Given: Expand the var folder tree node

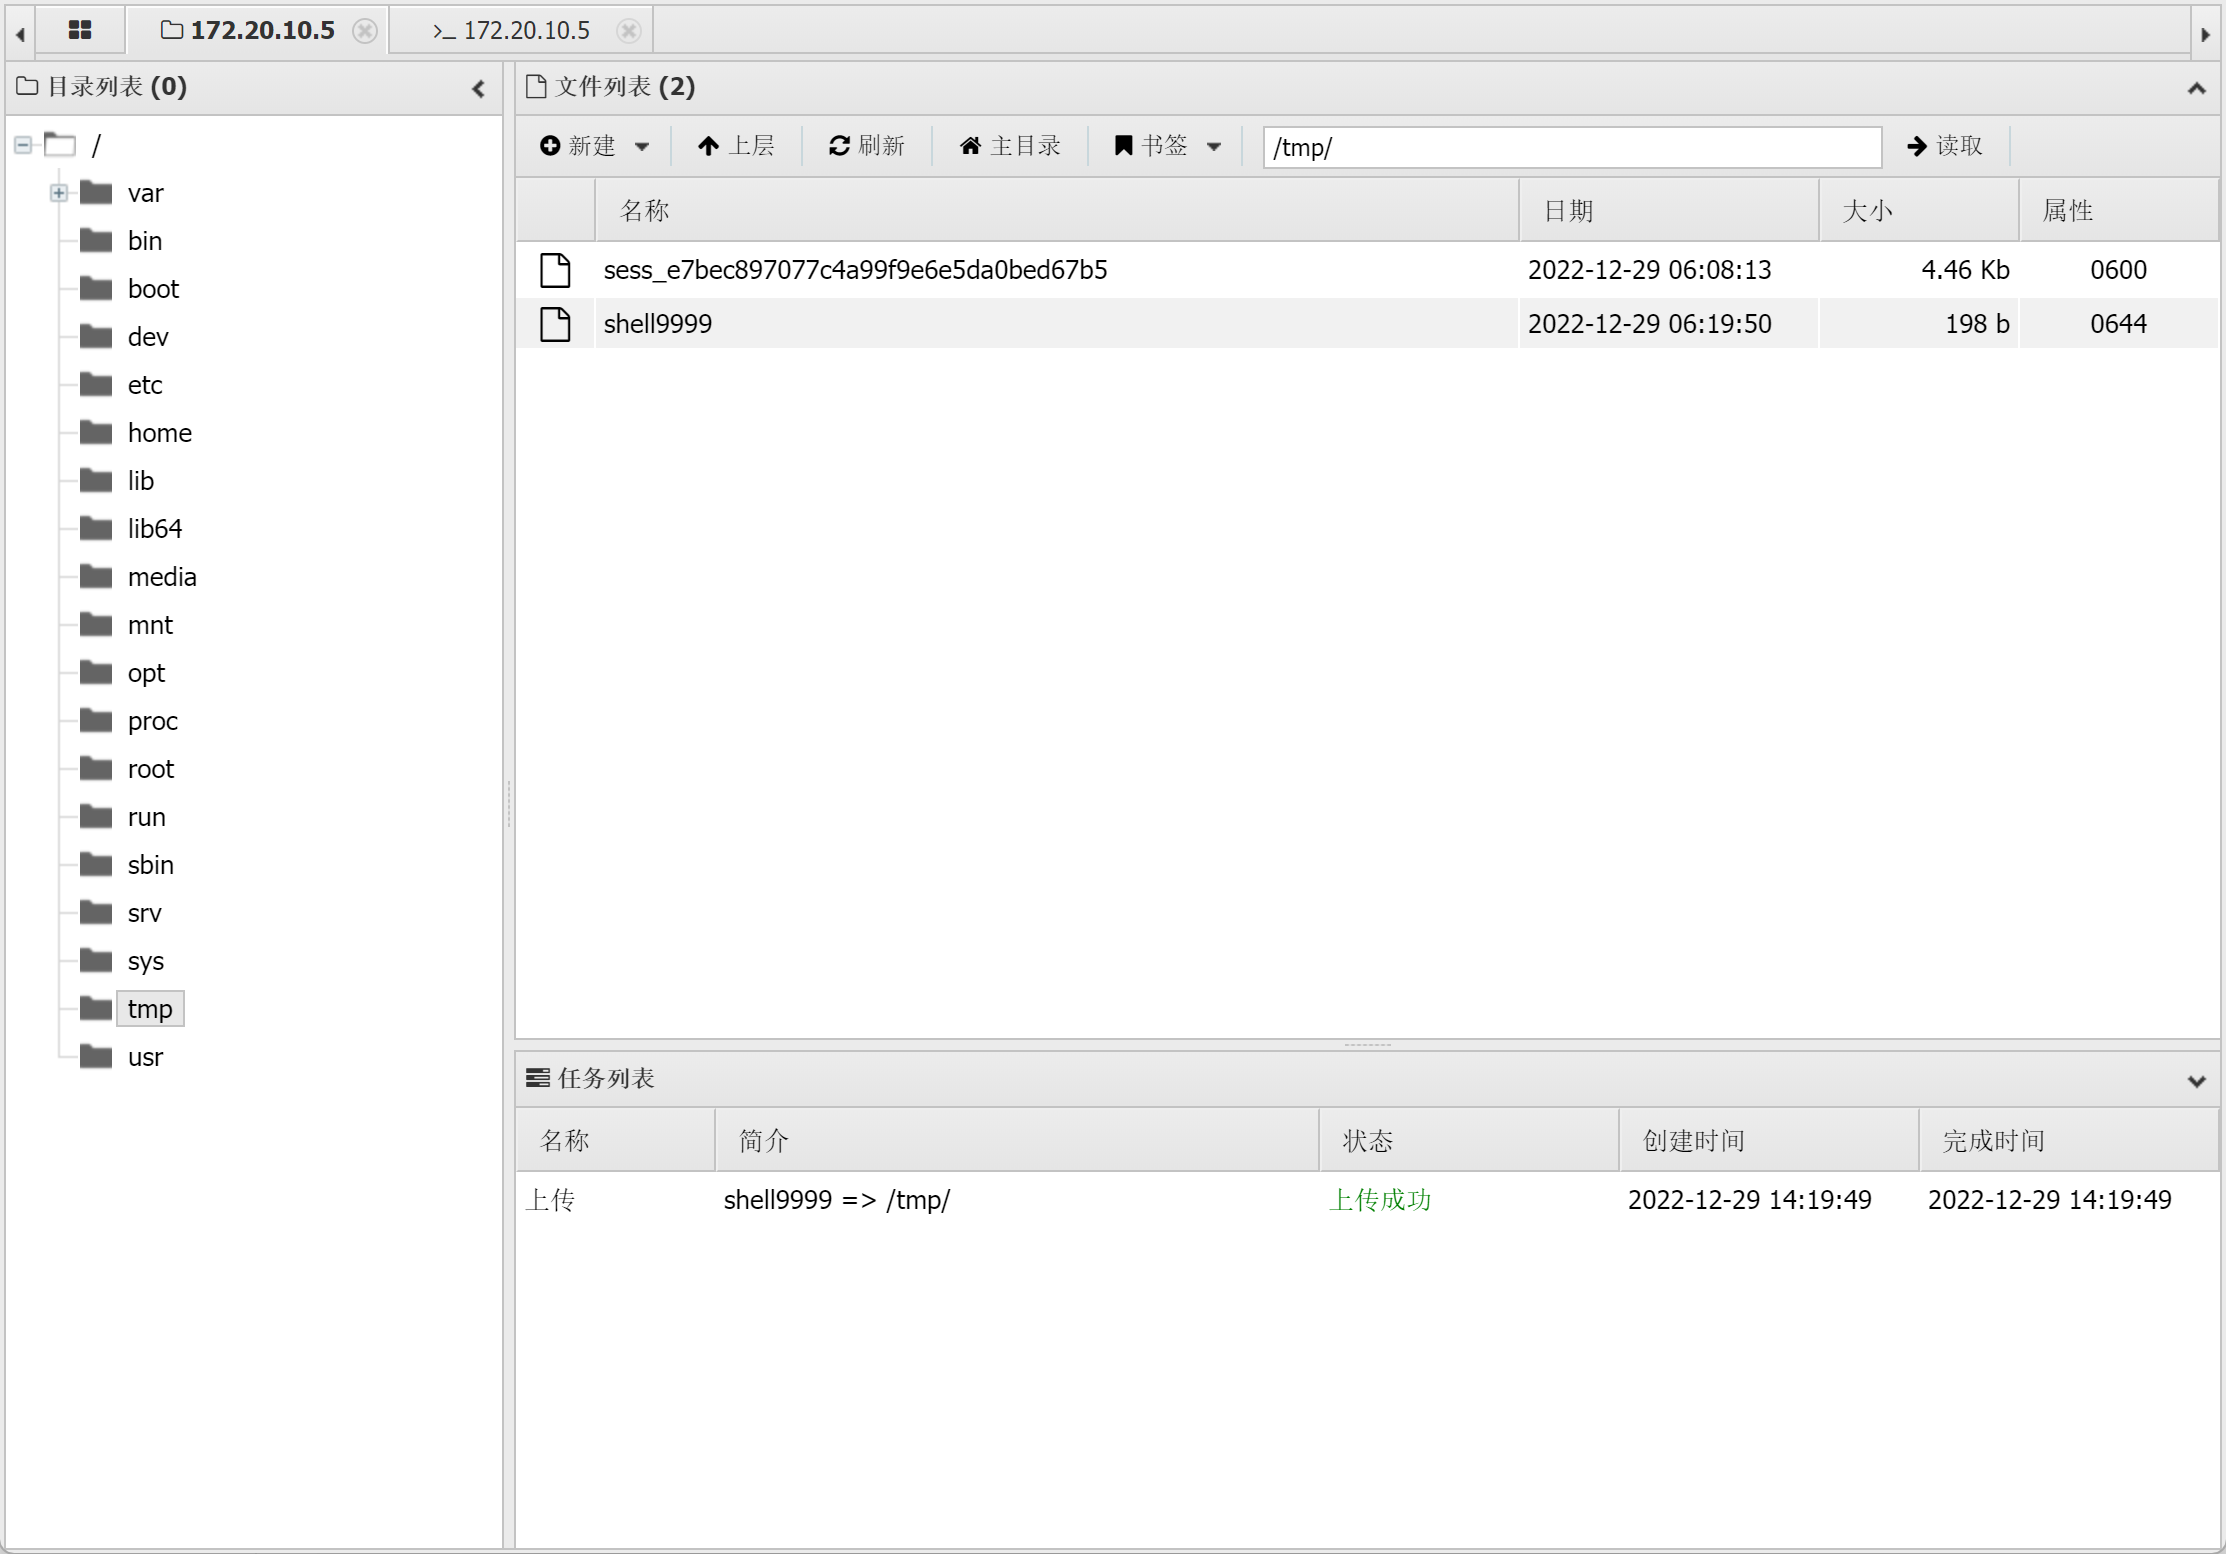Looking at the screenshot, I should [x=59, y=193].
